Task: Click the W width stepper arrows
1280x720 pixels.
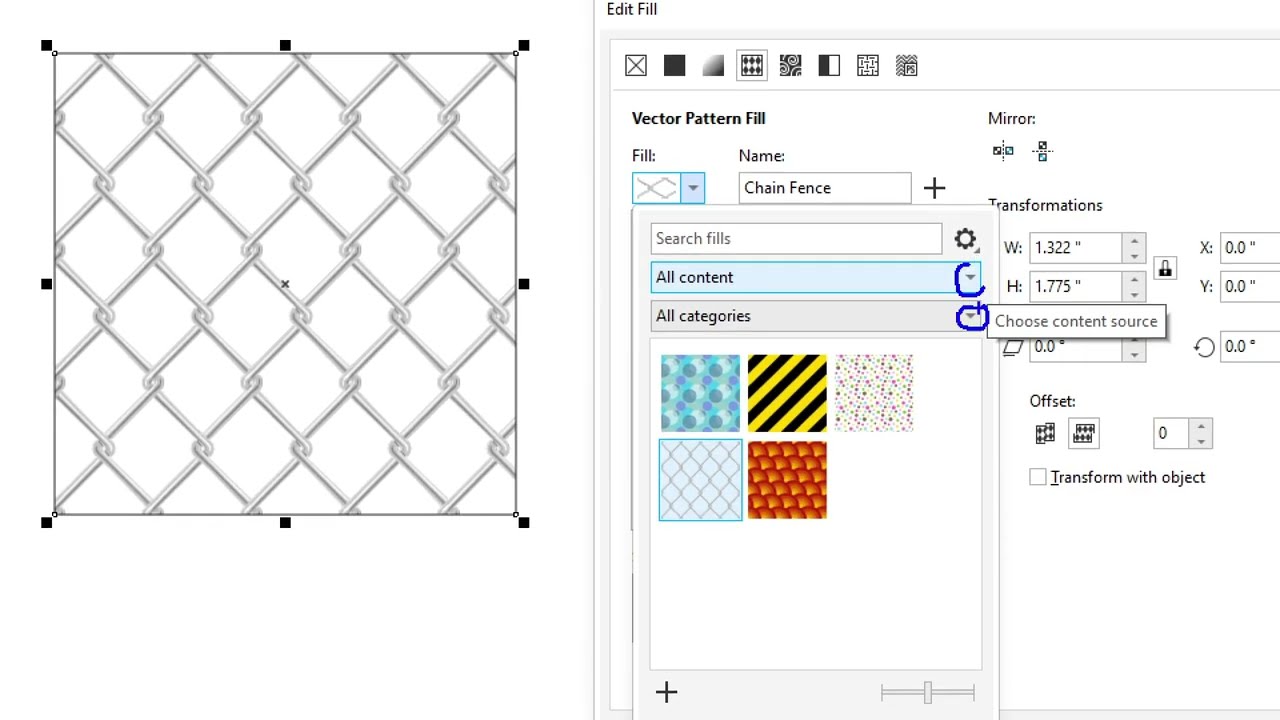Action: pyautogui.click(x=1134, y=248)
